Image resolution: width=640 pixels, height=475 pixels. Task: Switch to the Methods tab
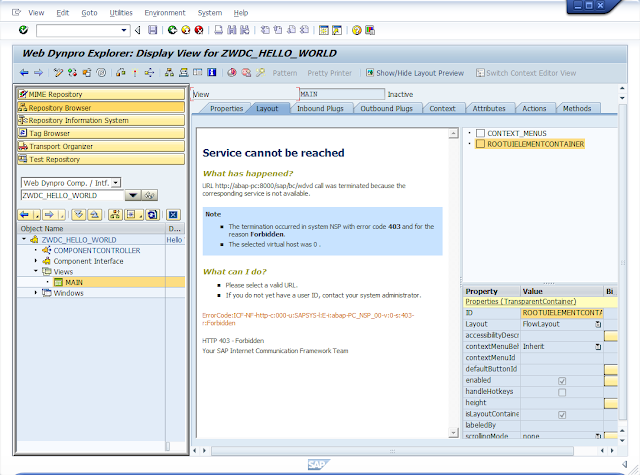click(577, 109)
